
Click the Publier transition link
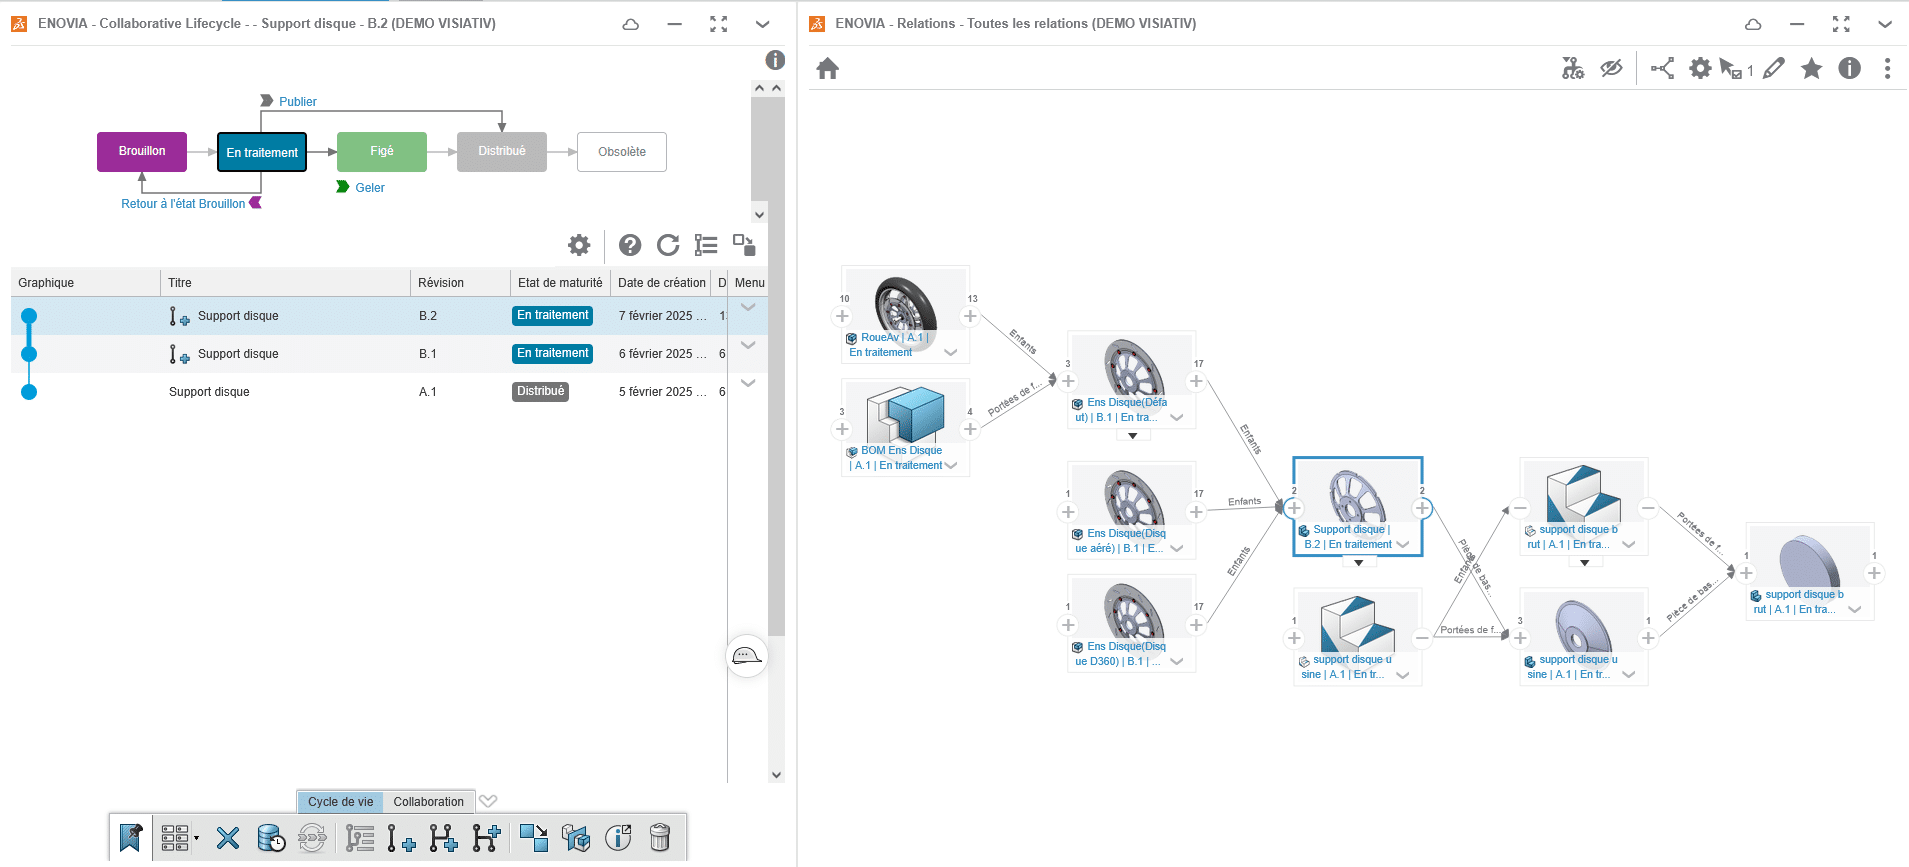(x=297, y=102)
